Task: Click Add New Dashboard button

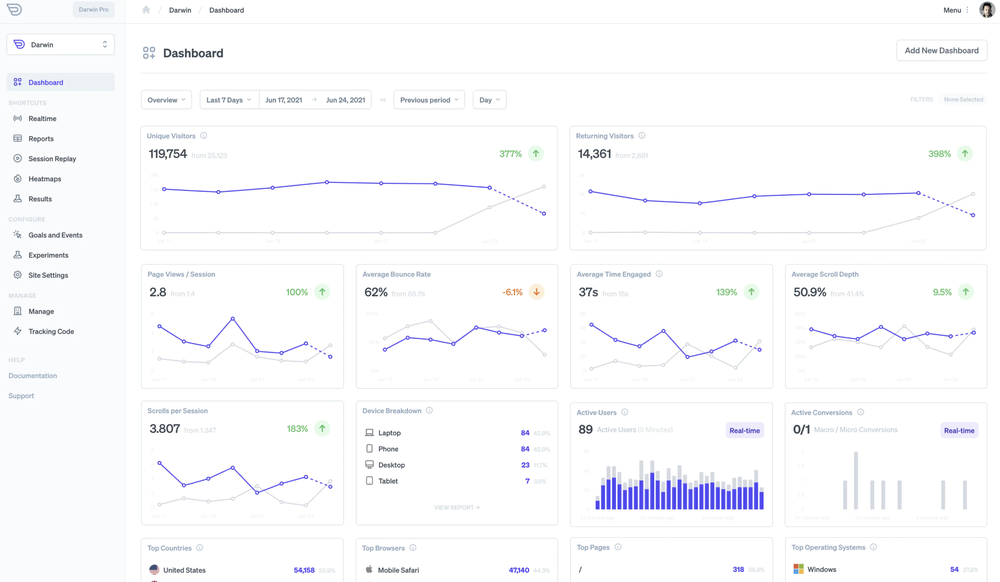Action: click(941, 50)
